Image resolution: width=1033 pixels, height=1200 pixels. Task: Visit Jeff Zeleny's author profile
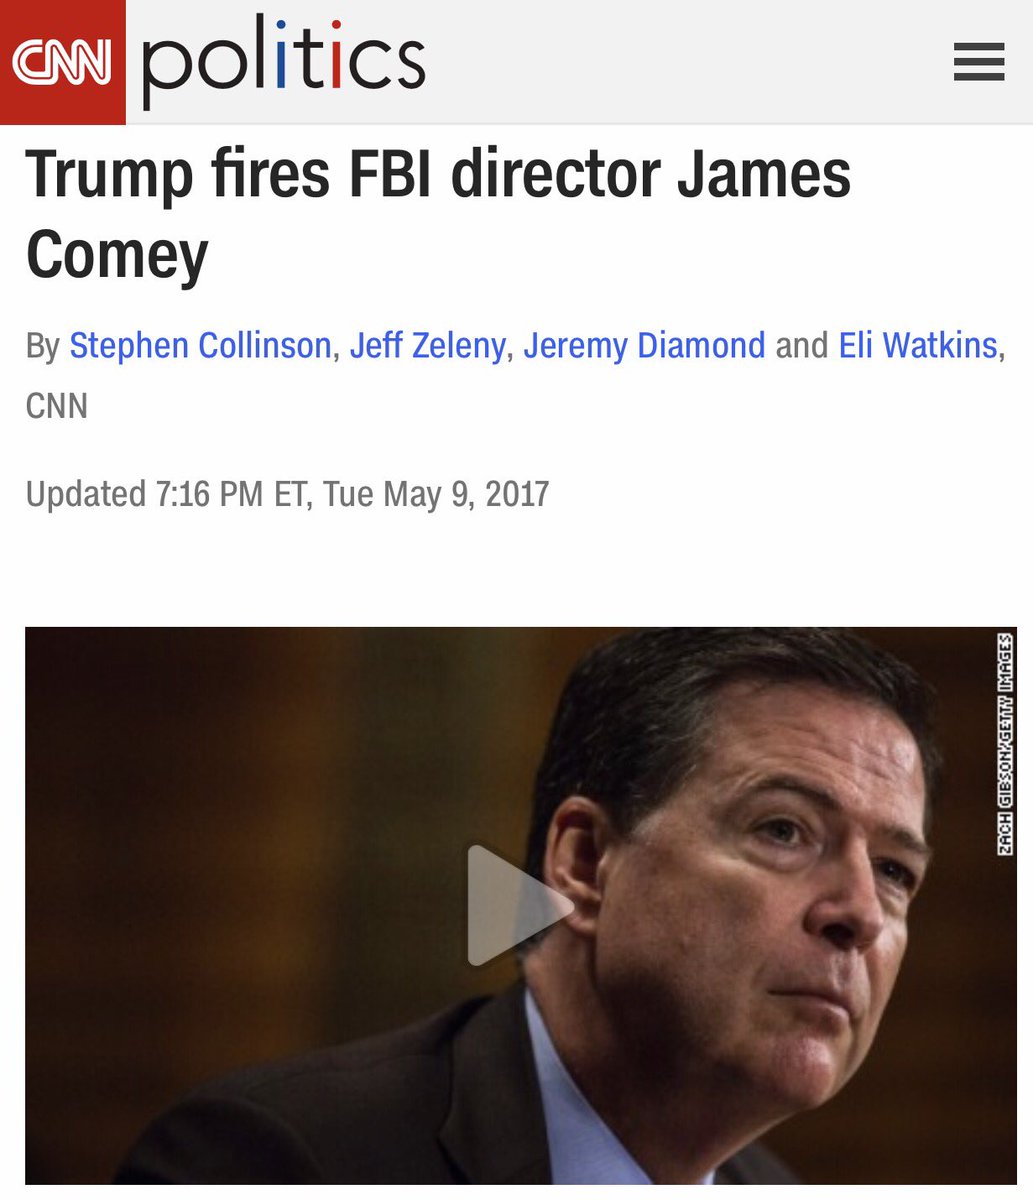428,346
